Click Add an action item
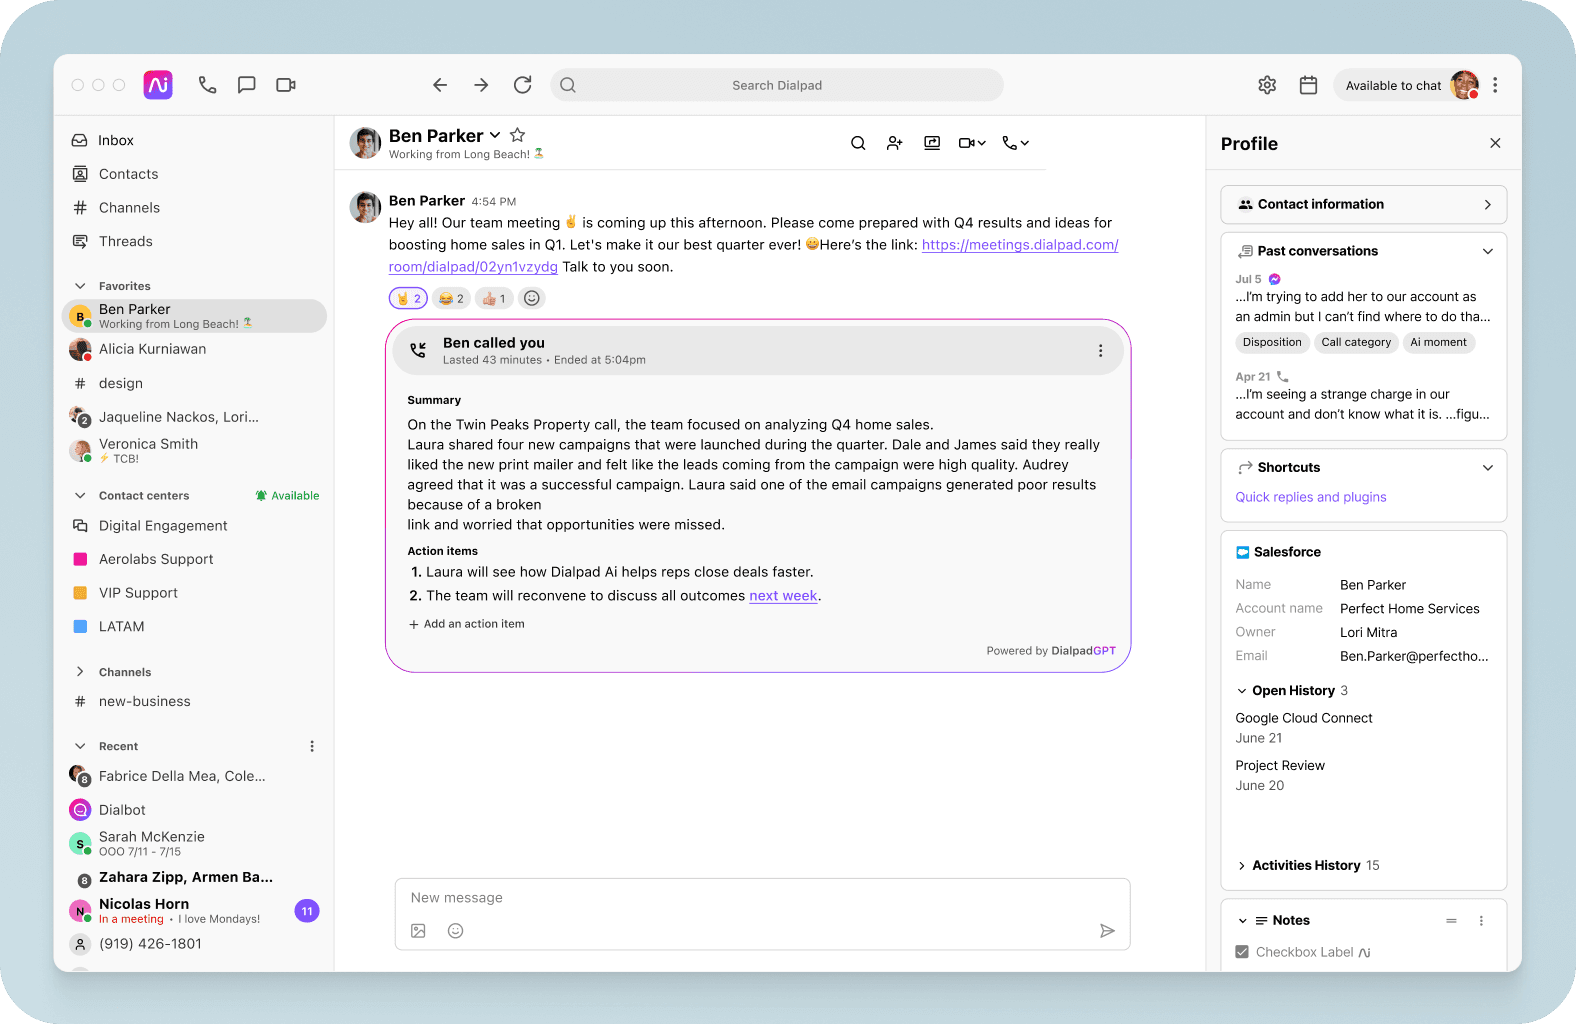 pos(467,624)
